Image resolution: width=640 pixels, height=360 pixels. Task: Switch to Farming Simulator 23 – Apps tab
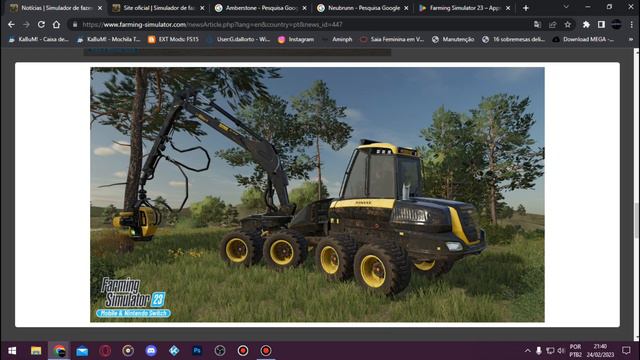pyautogui.click(x=465, y=8)
